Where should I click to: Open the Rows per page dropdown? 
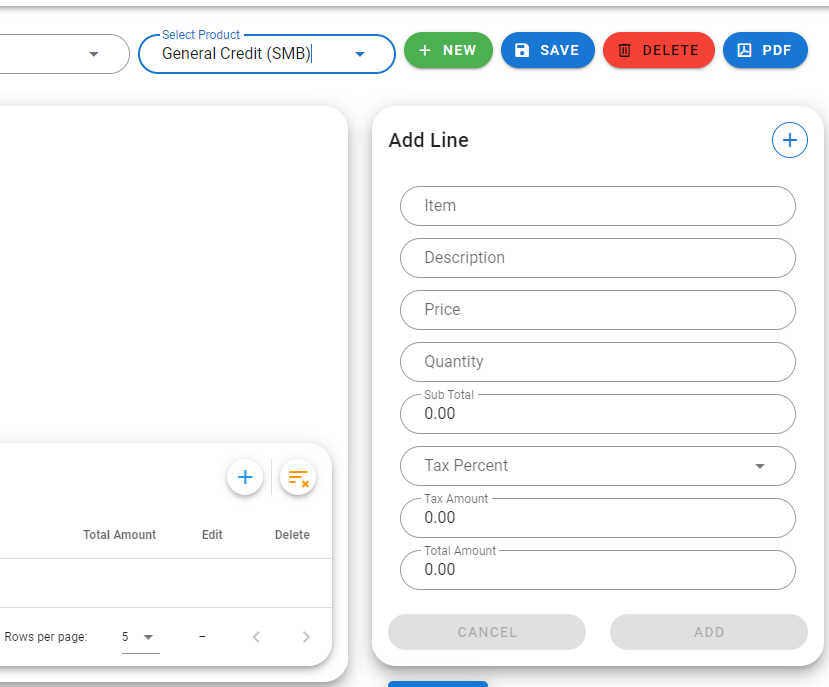click(x=140, y=637)
